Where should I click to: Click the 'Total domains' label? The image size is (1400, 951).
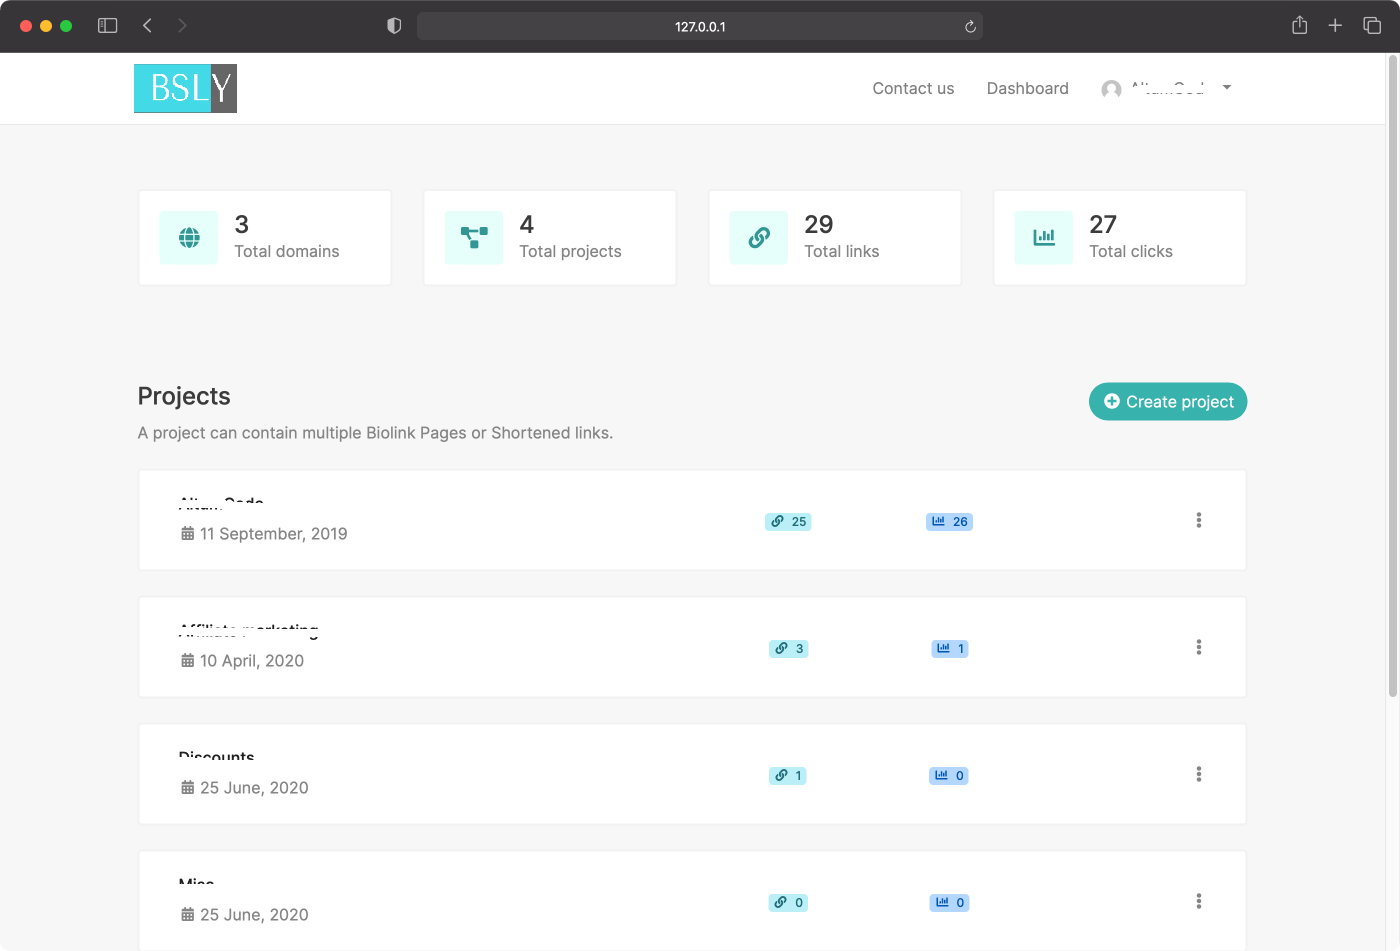287,251
